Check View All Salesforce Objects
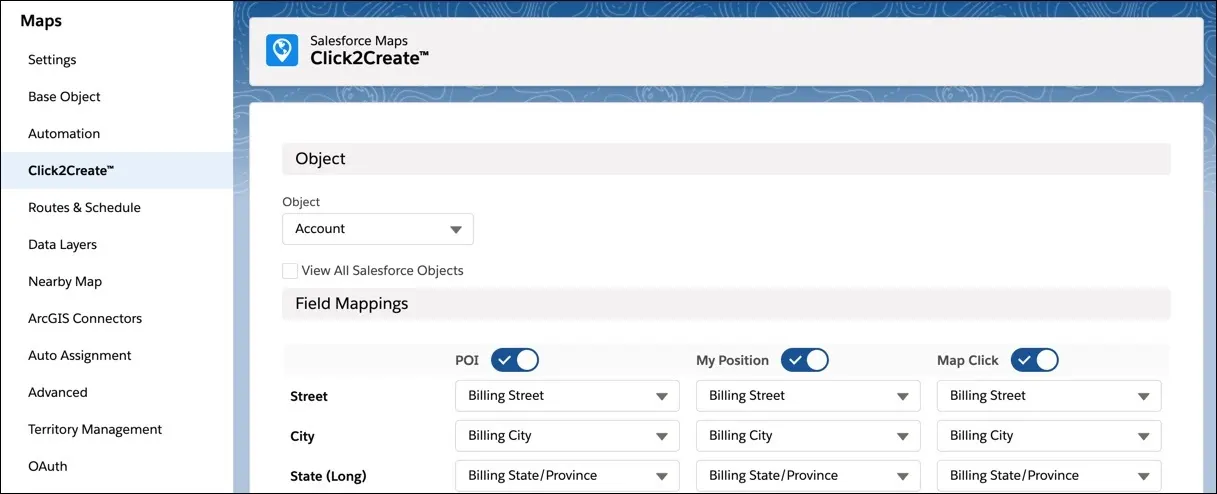Image resolution: width=1217 pixels, height=494 pixels. pyautogui.click(x=290, y=270)
